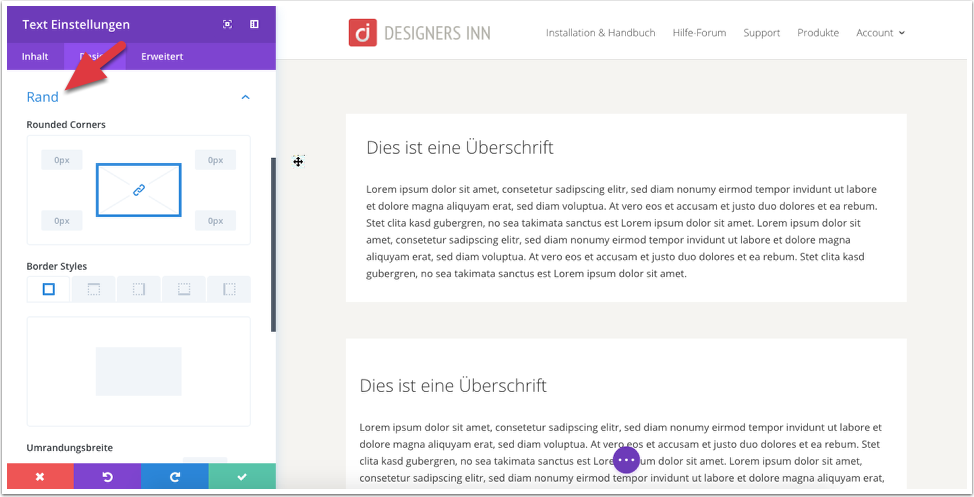974x497 pixels.
Task: Click the snap modal to sidebar icon
Action: 254,24
